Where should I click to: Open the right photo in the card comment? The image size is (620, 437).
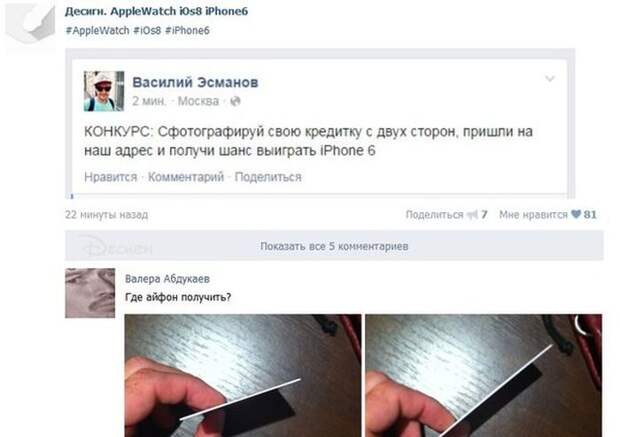(x=484, y=375)
